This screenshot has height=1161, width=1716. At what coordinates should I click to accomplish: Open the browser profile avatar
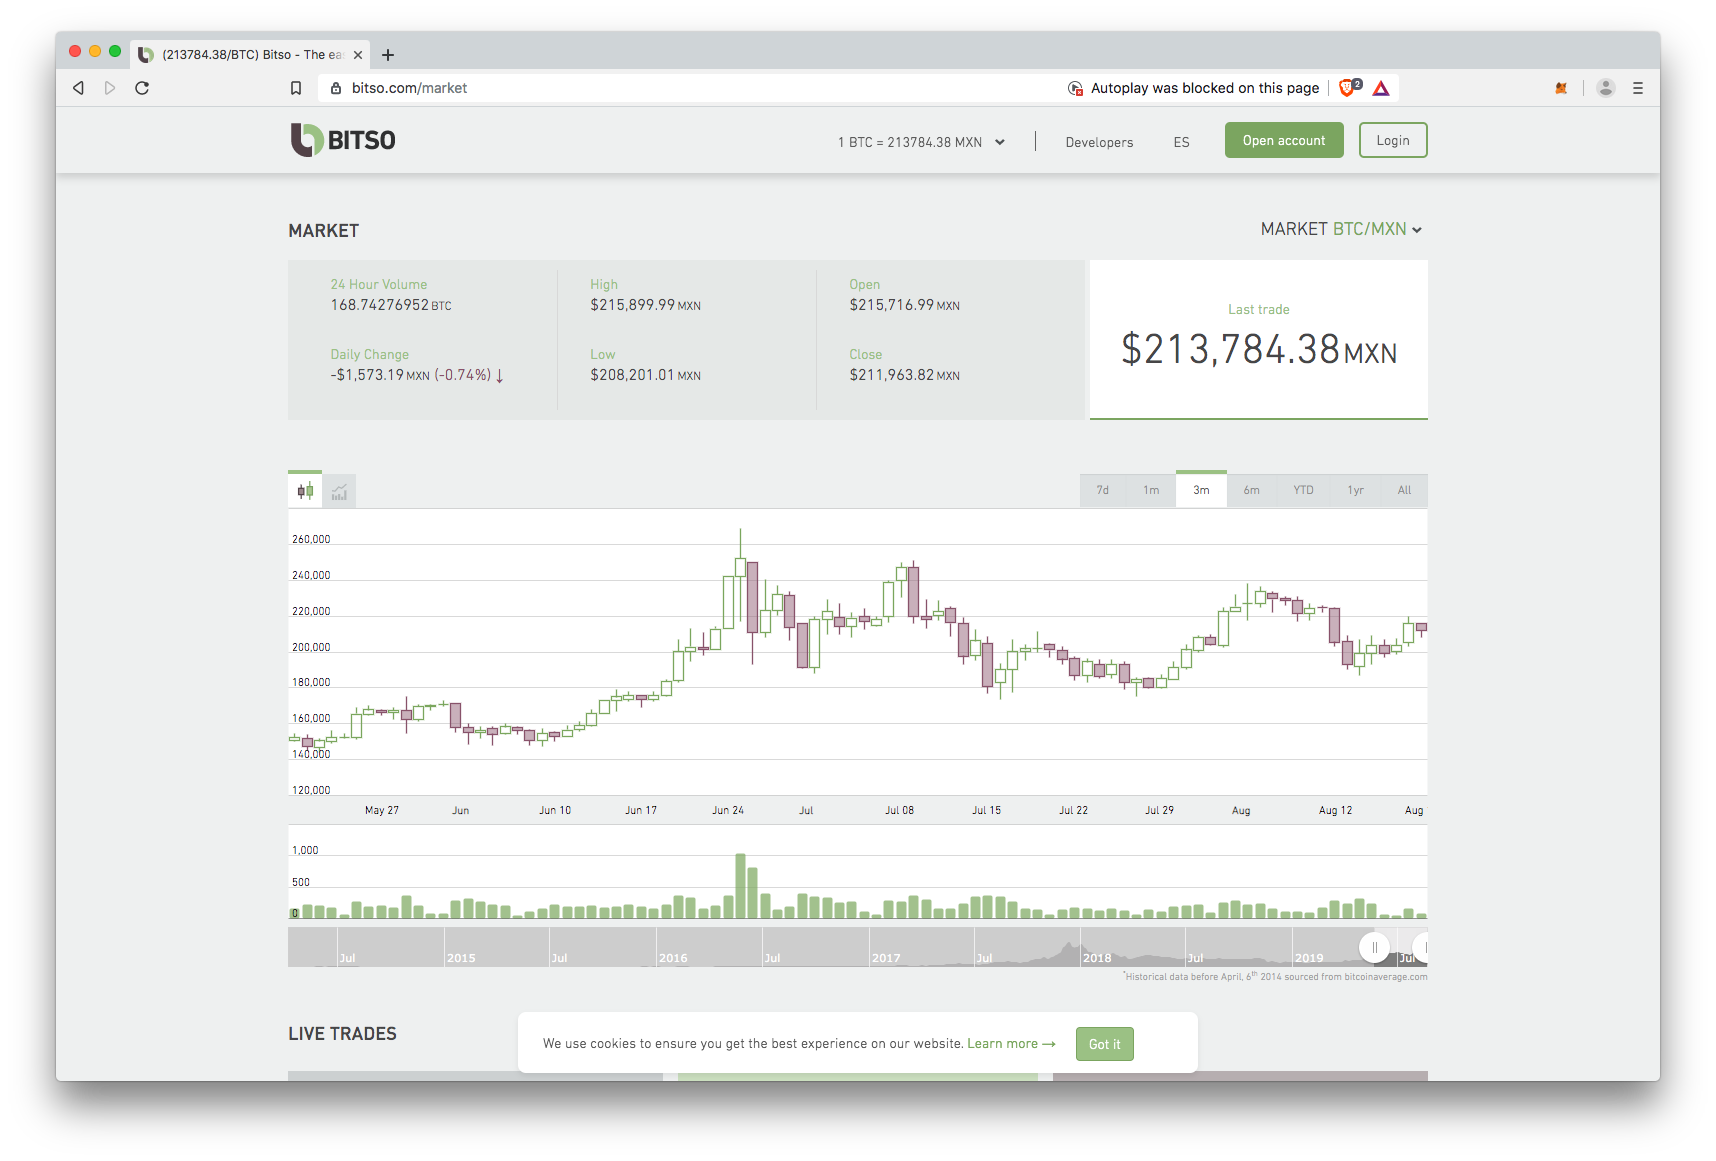pos(1606,88)
